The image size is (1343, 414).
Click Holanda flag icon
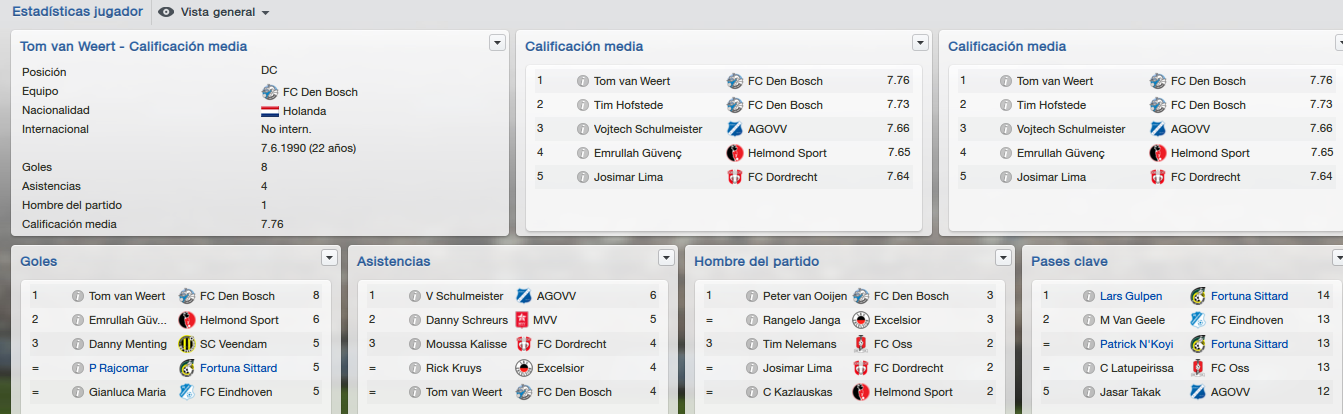coord(269,111)
